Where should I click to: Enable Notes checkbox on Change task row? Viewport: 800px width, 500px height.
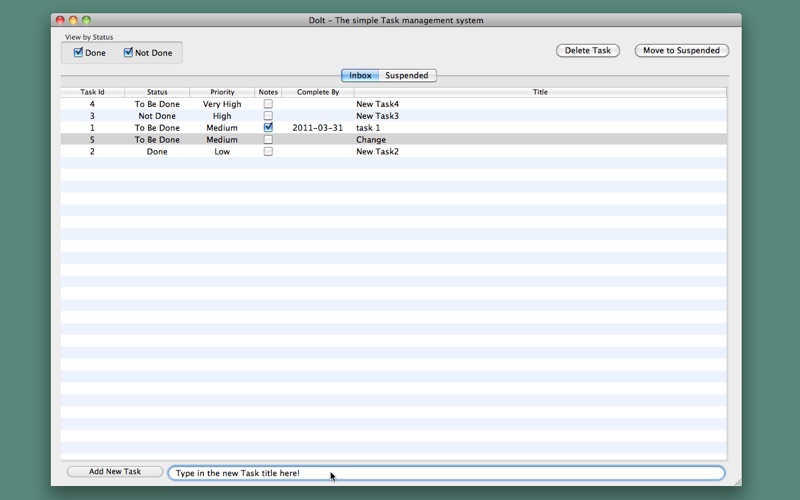tap(268, 139)
